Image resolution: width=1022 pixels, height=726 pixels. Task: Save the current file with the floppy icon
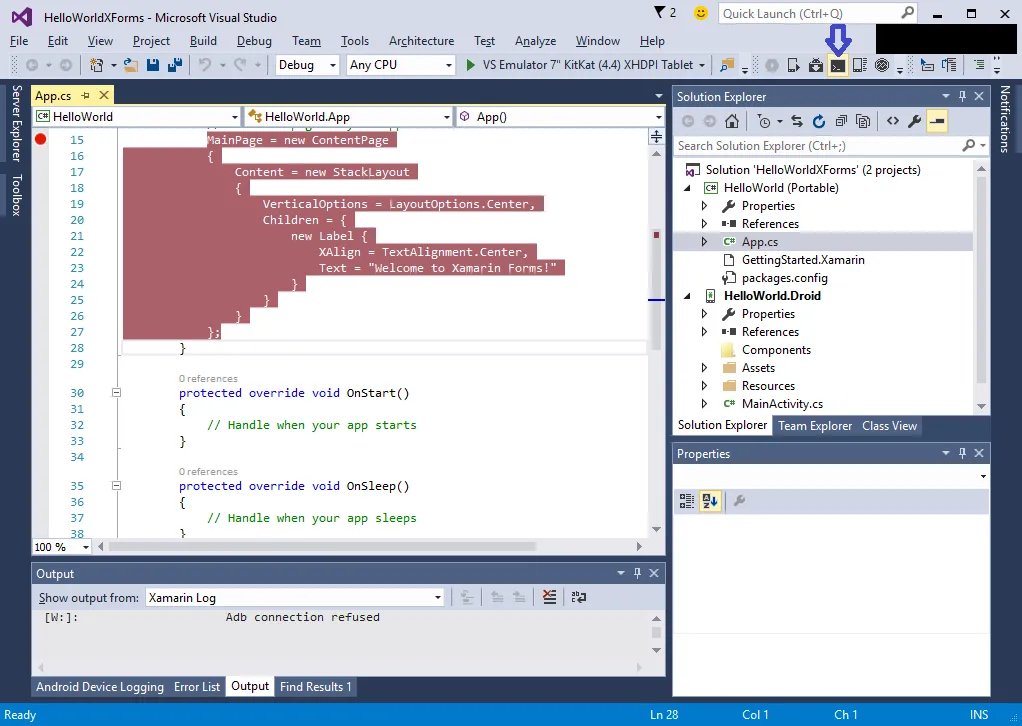point(153,65)
